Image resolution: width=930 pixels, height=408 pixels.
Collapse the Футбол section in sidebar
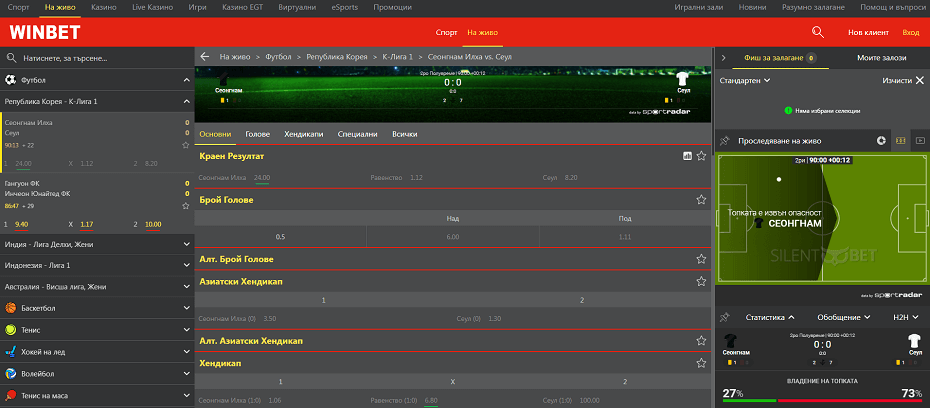186,79
